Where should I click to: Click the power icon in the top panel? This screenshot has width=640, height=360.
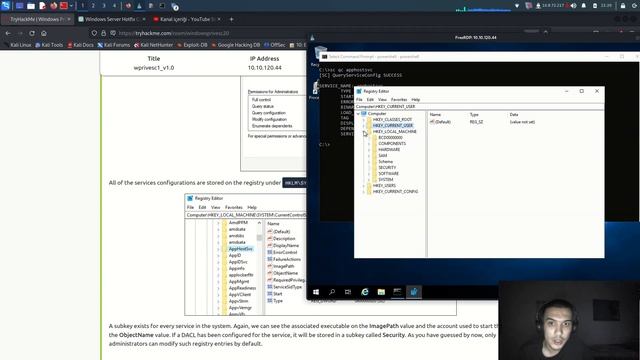pyautogui.click(x=635, y=6)
